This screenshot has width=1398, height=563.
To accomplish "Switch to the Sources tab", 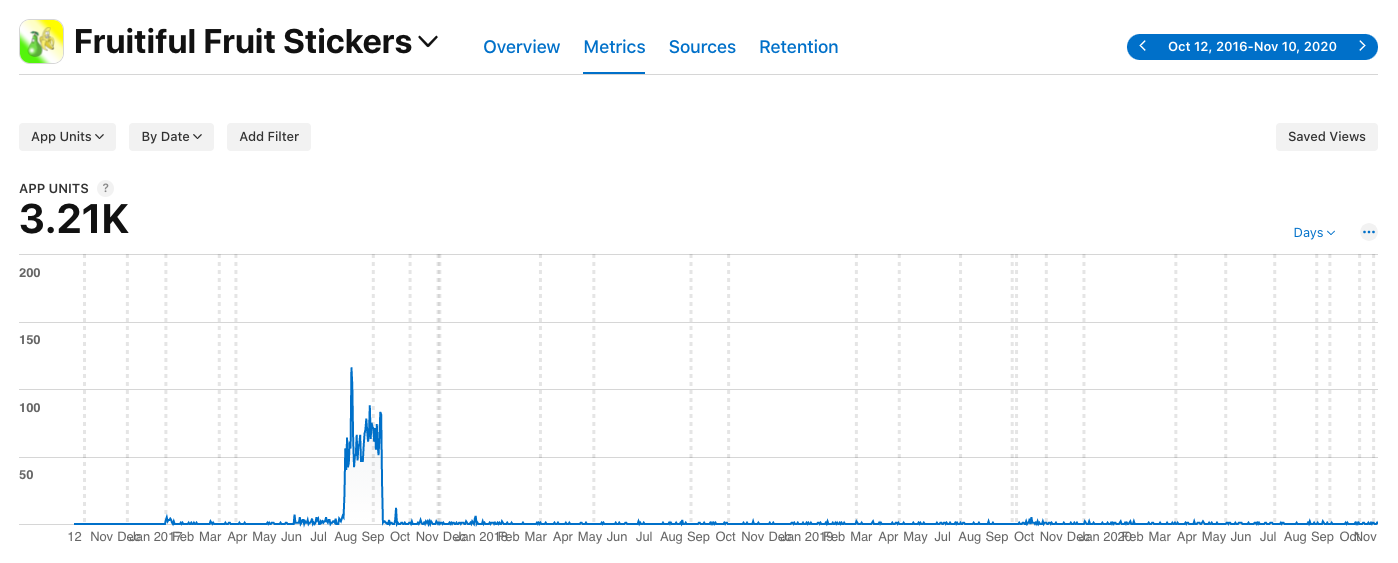I will tap(702, 47).
